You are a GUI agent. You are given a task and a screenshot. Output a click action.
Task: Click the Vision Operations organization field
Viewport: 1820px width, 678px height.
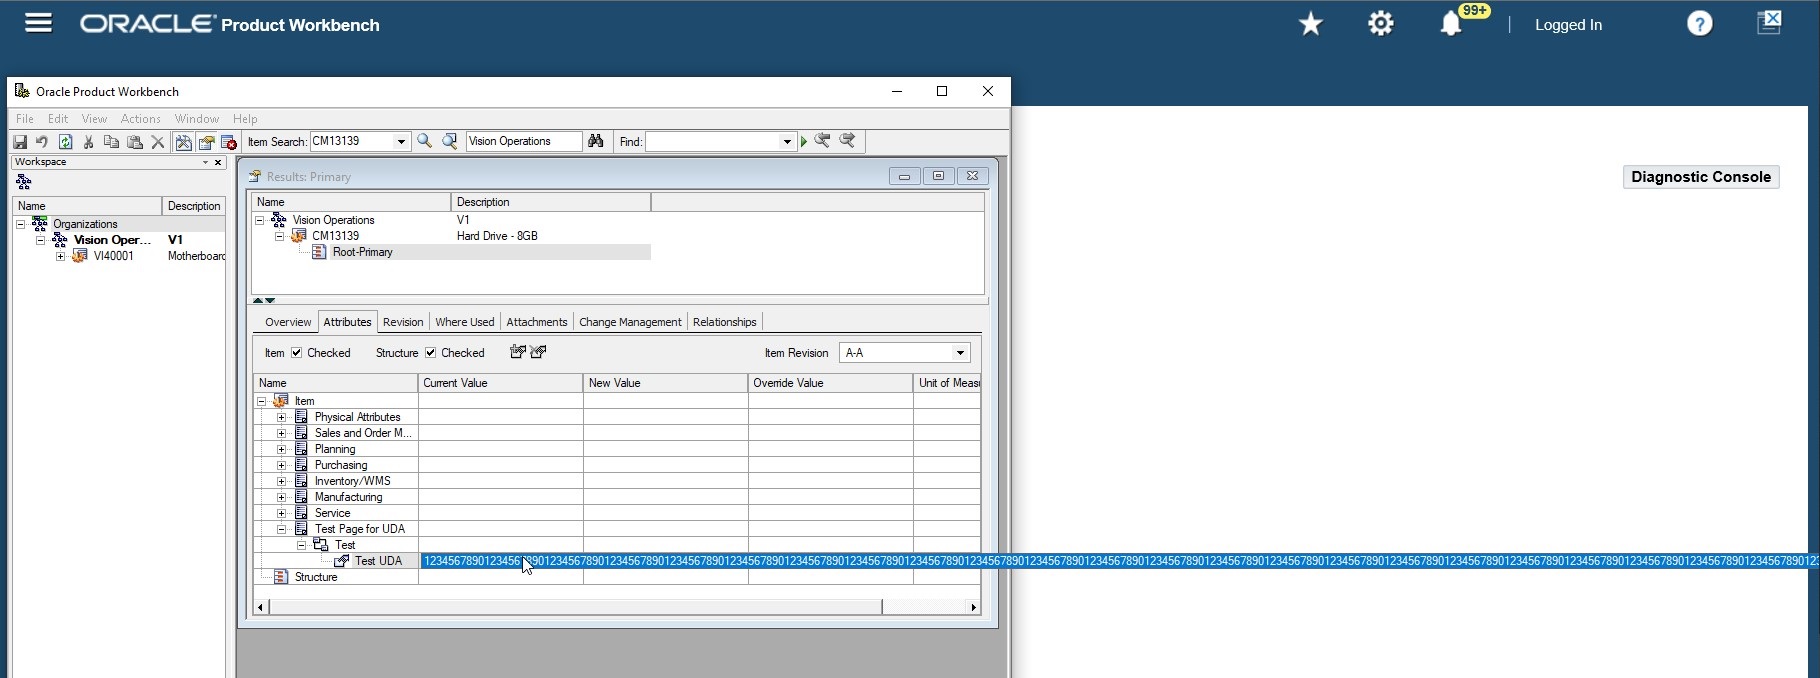point(523,141)
